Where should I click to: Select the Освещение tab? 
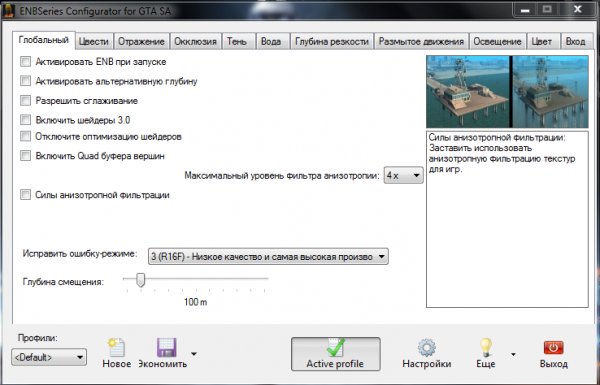(497, 41)
